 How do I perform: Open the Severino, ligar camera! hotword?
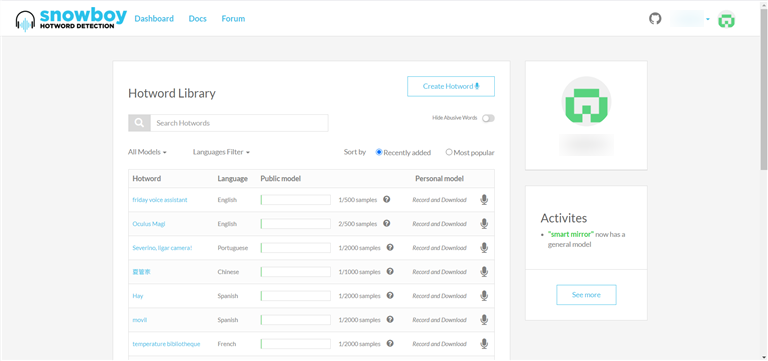click(162, 248)
